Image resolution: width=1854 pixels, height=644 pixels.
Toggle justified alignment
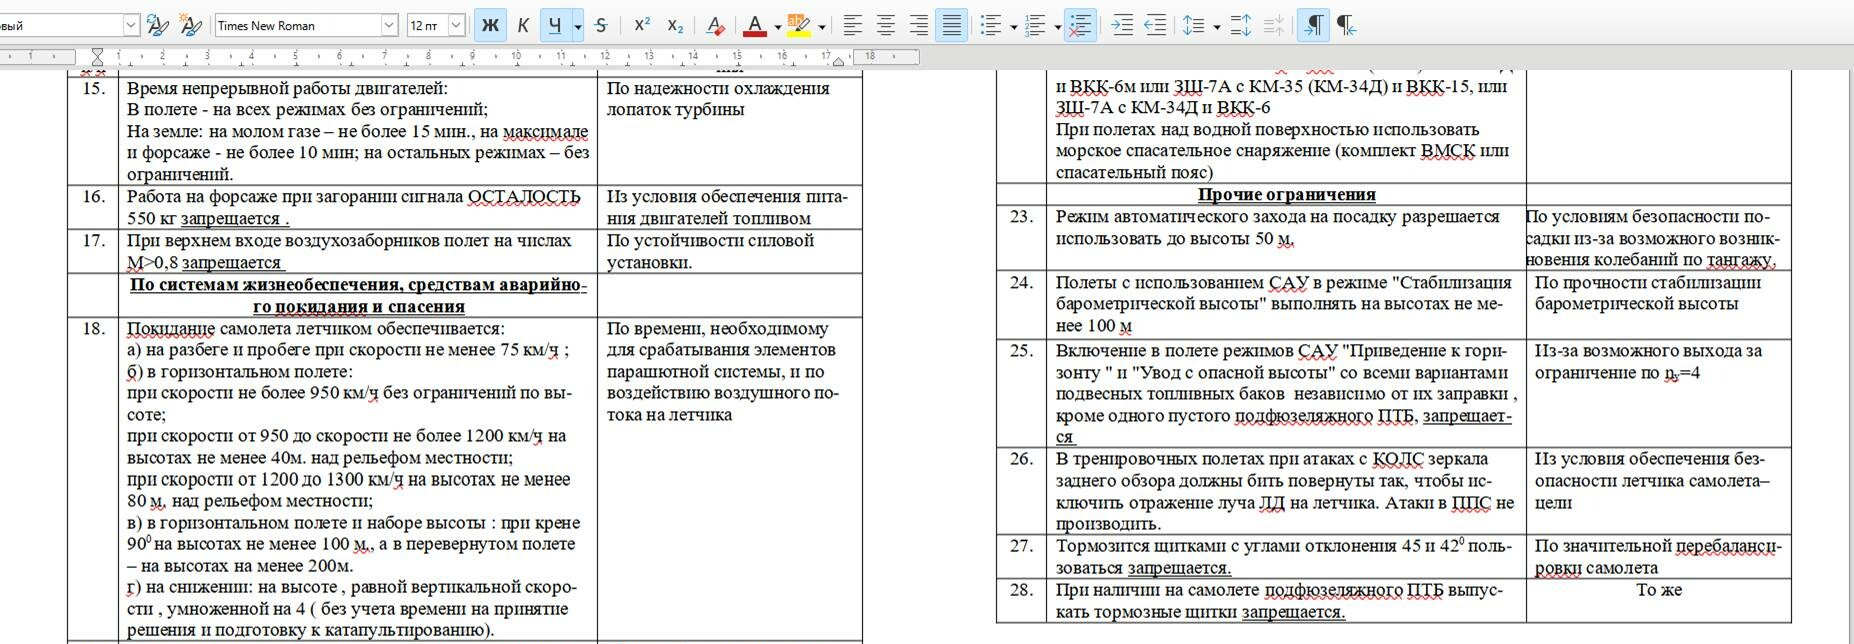tap(951, 25)
